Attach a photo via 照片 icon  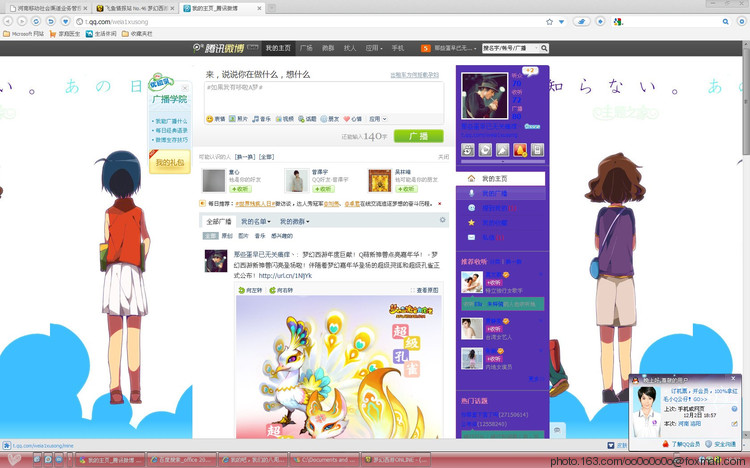coord(238,119)
